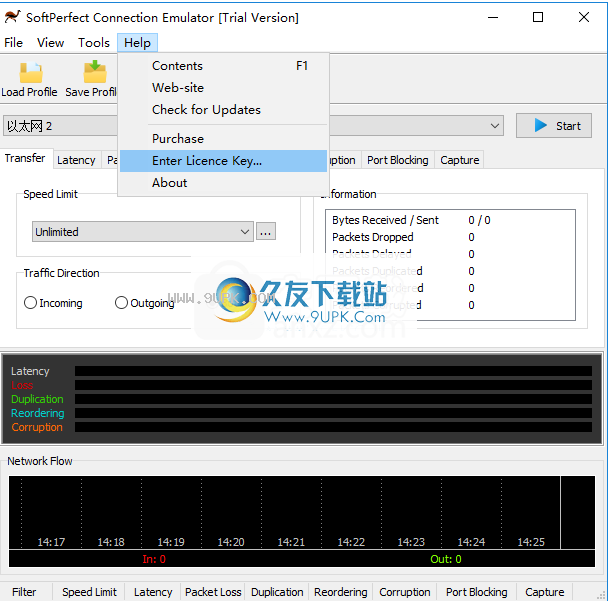Image resolution: width=608 pixels, height=601 pixels.
Task: Click the In: 0 counter
Action: 154,559
